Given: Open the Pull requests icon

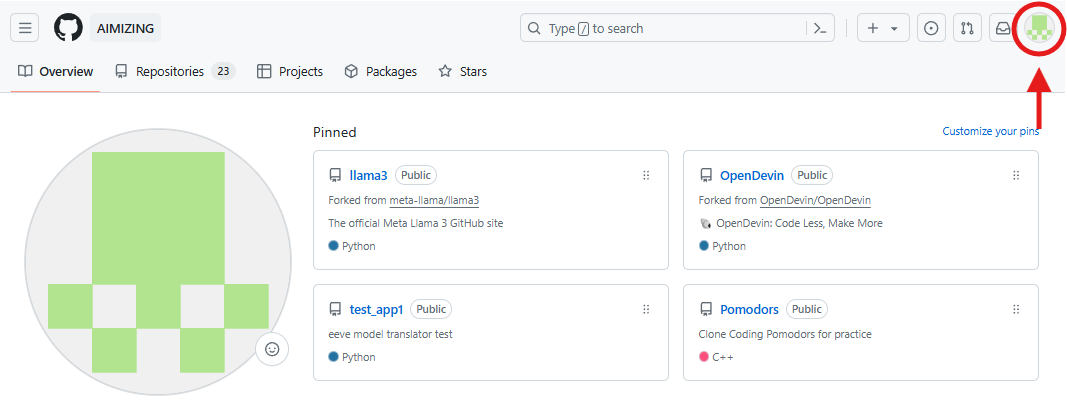Looking at the screenshot, I should click(x=966, y=28).
